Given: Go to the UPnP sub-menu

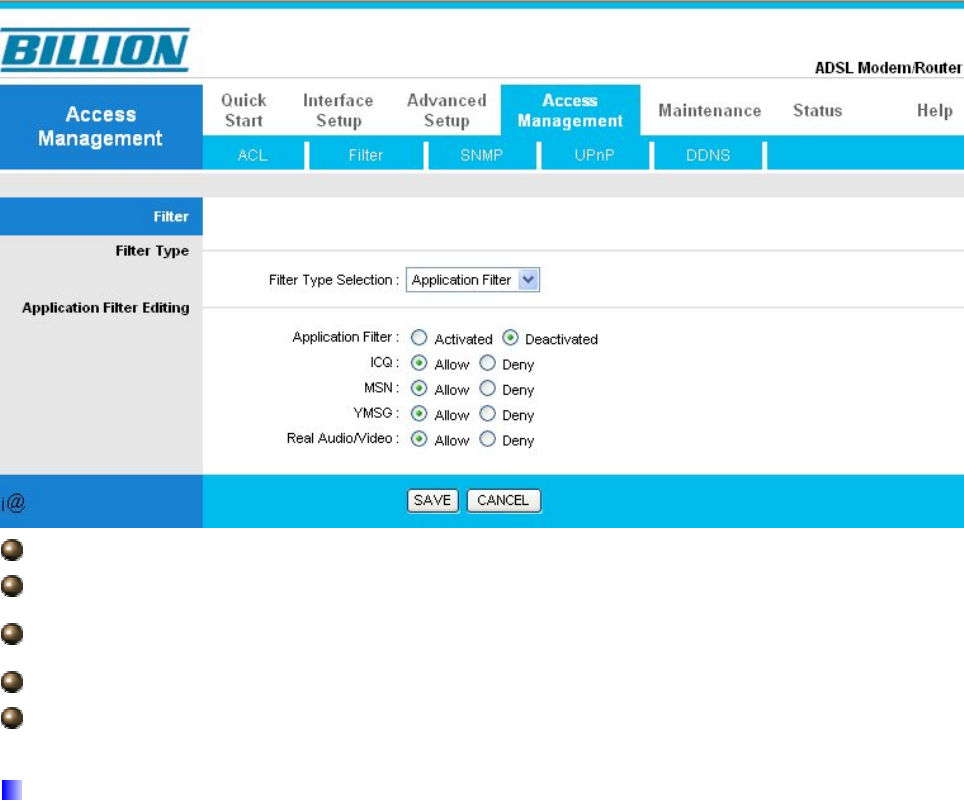Looking at the screenshot, I should pos(594,155).
